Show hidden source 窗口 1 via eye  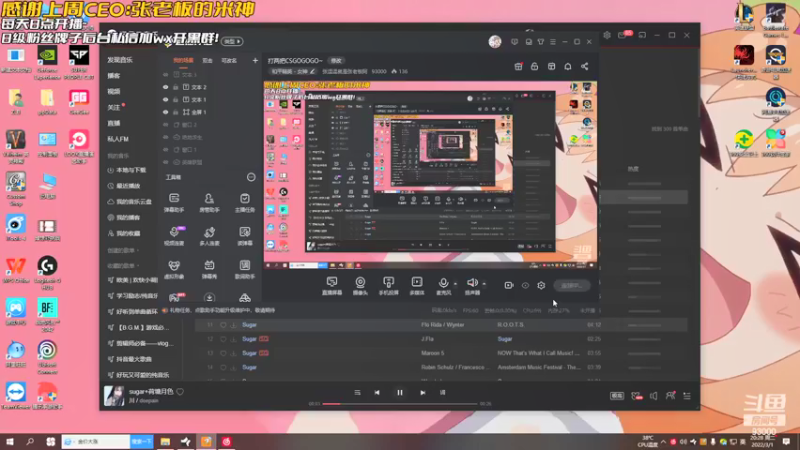coord(165,150)
